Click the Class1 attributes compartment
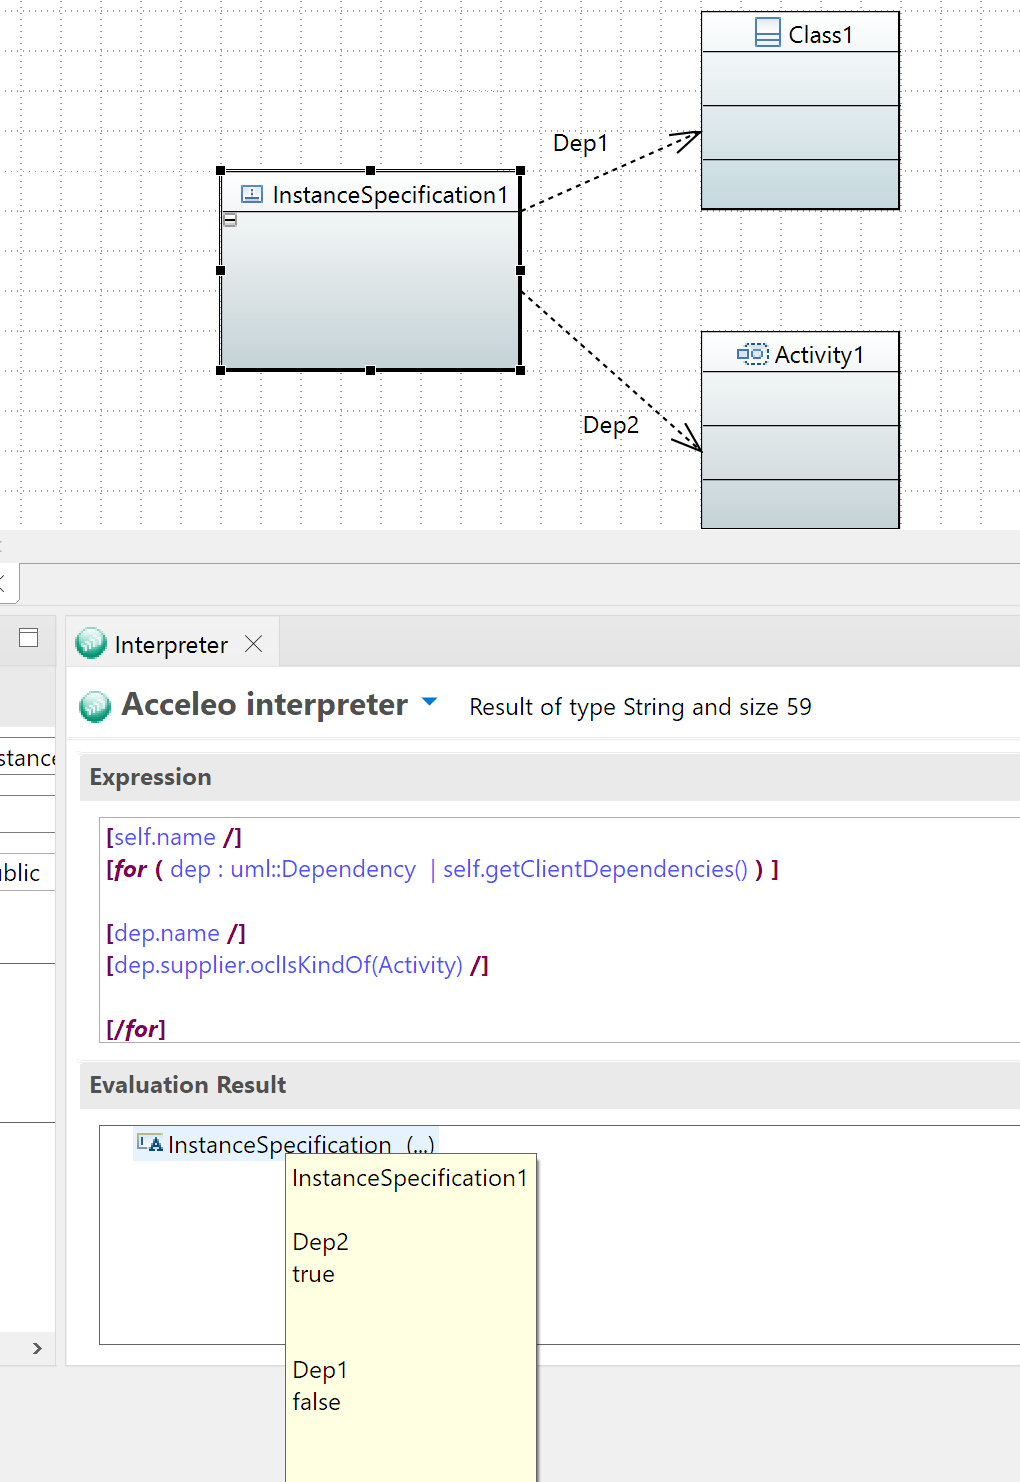 tap(800, 79)
